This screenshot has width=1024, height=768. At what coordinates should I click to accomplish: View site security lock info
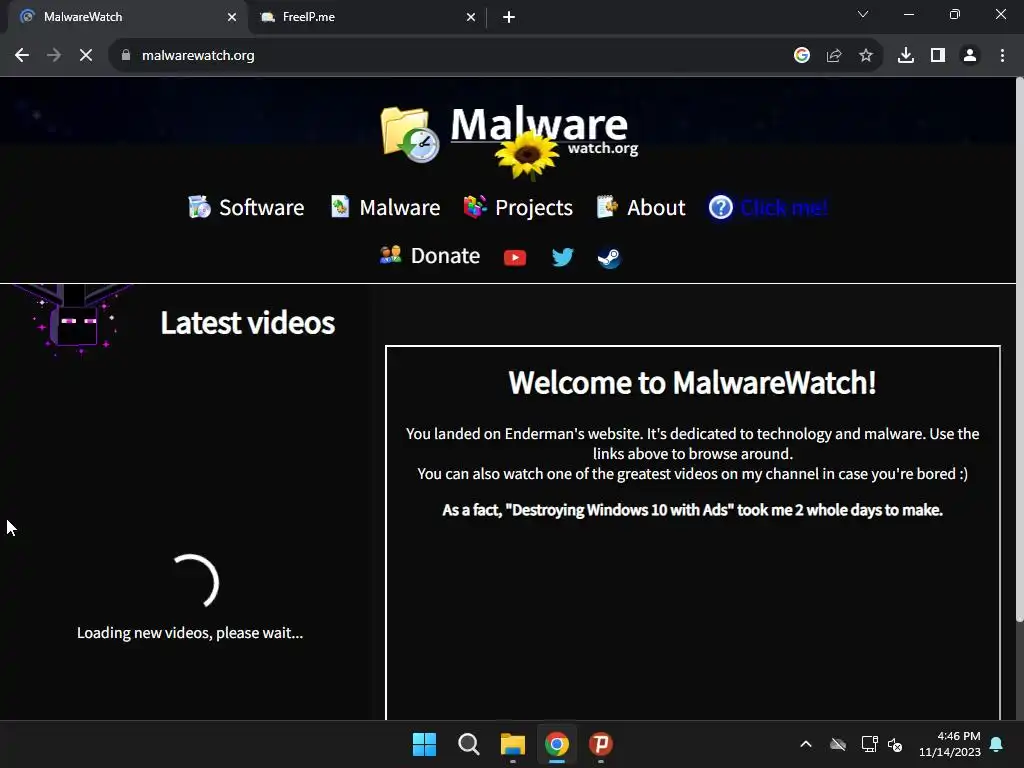(126, 56)
